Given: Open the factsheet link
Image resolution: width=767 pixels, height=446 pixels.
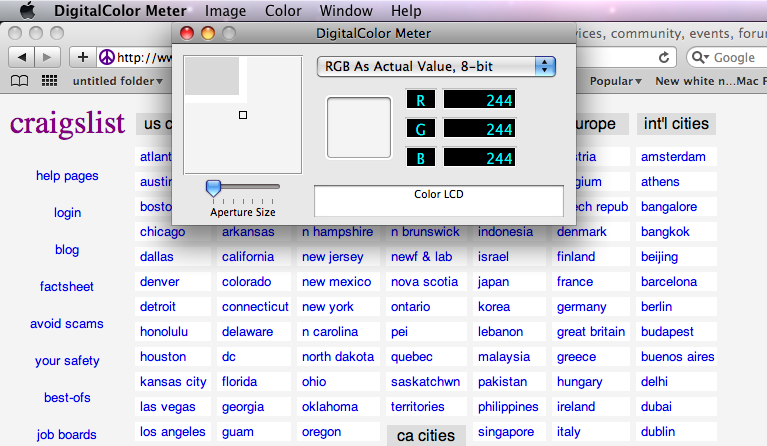Looking at the screenshot, I should click(67, 287).
